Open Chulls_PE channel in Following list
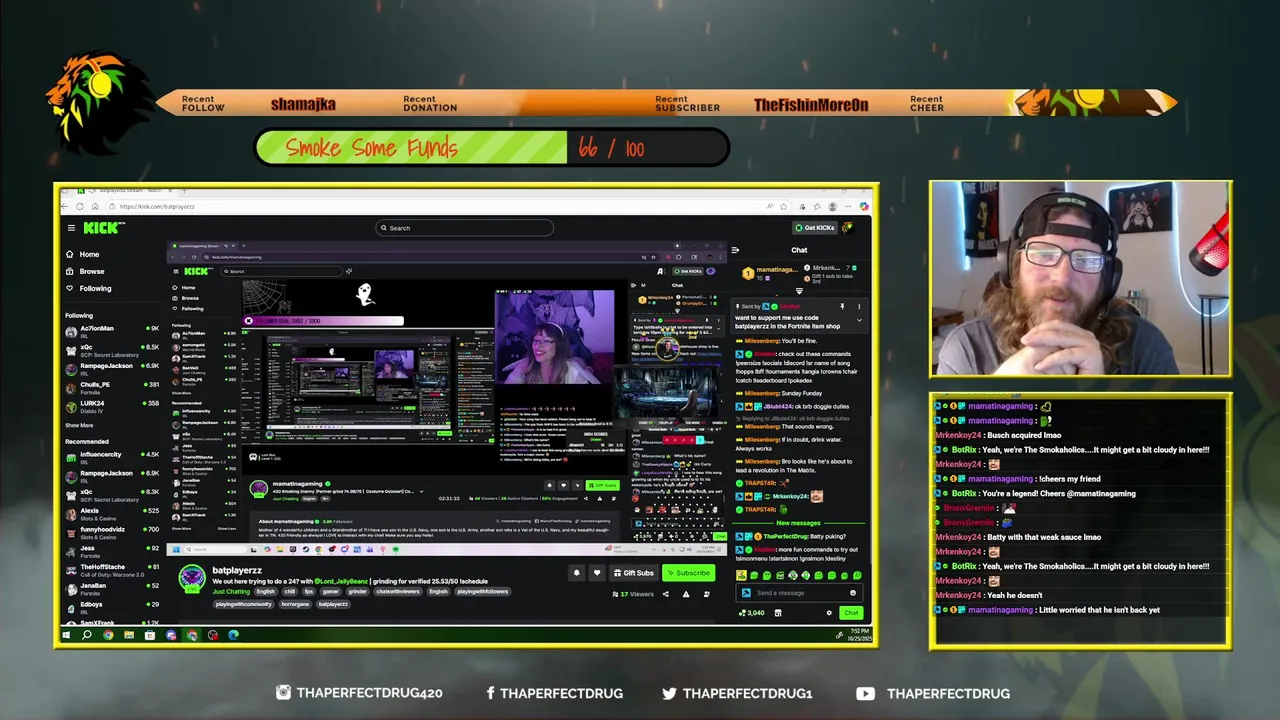 [x=112, y=388]
